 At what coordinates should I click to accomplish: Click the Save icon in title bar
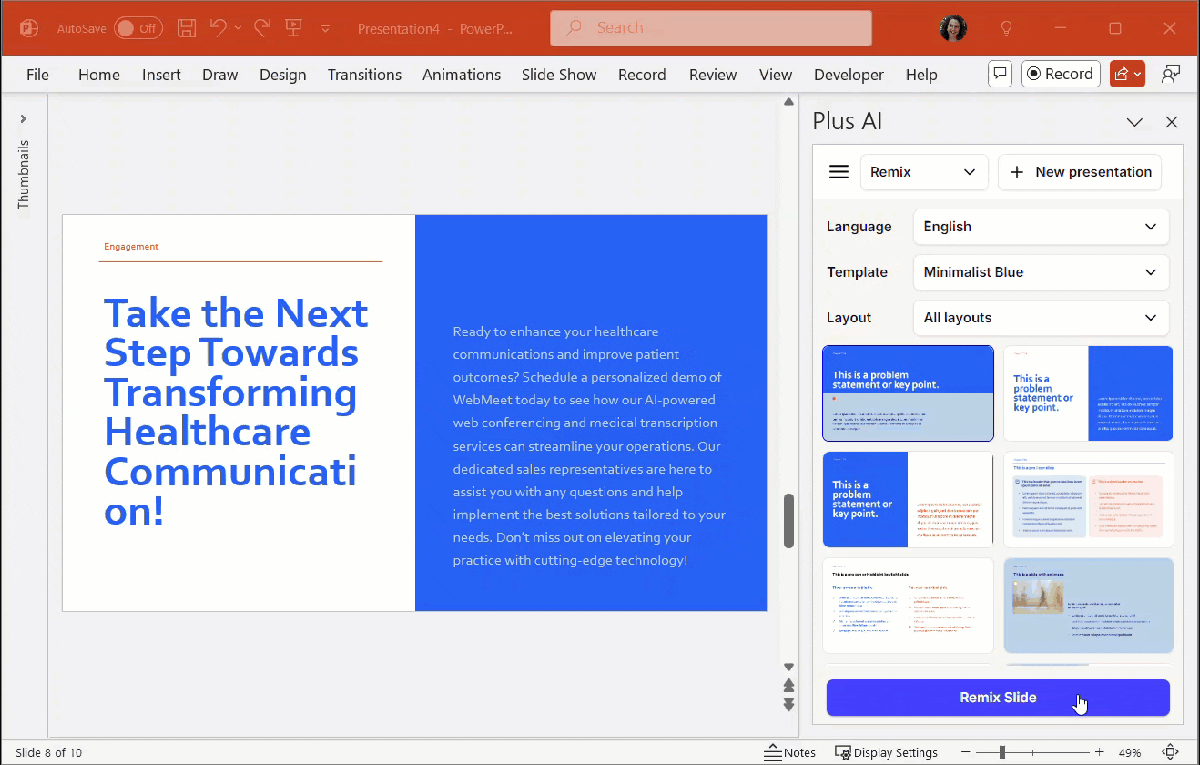(187, 28)
